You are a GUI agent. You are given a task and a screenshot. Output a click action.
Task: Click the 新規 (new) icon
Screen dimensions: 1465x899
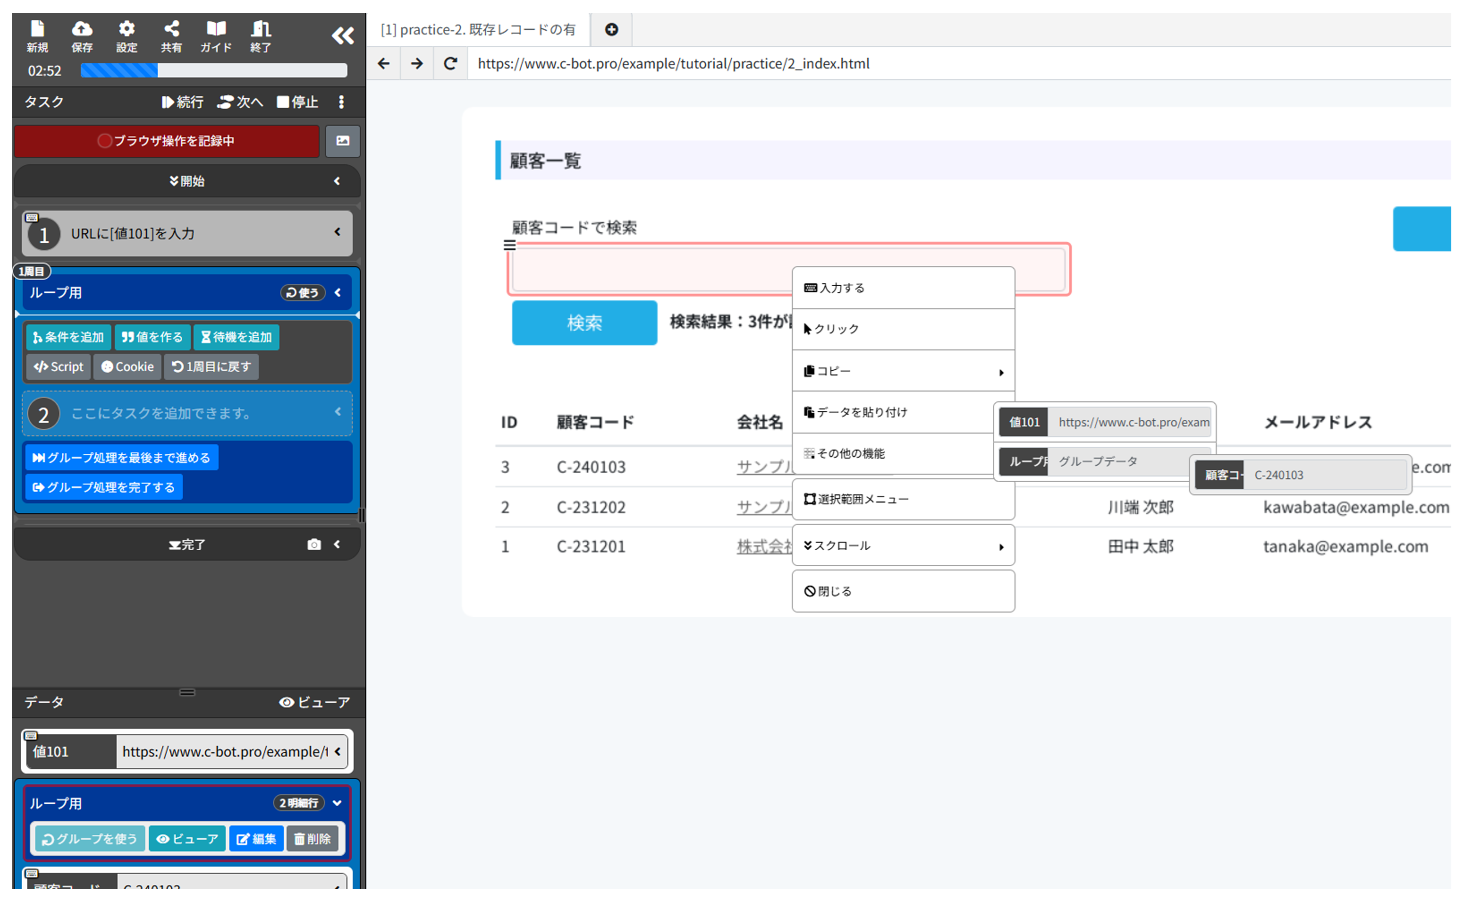click(37, 35)
